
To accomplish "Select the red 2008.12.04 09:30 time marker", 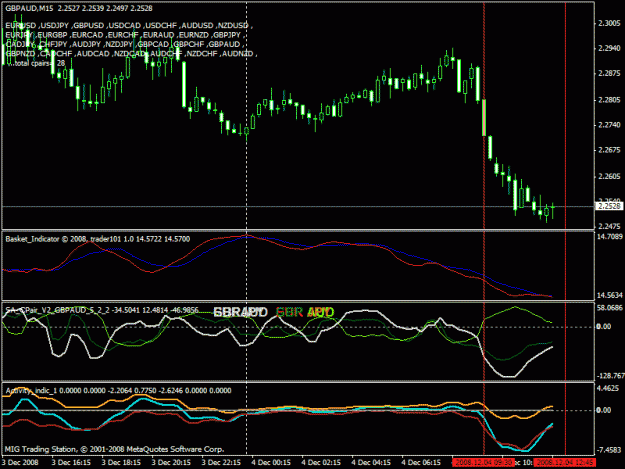I will click(x=484, y=463).
